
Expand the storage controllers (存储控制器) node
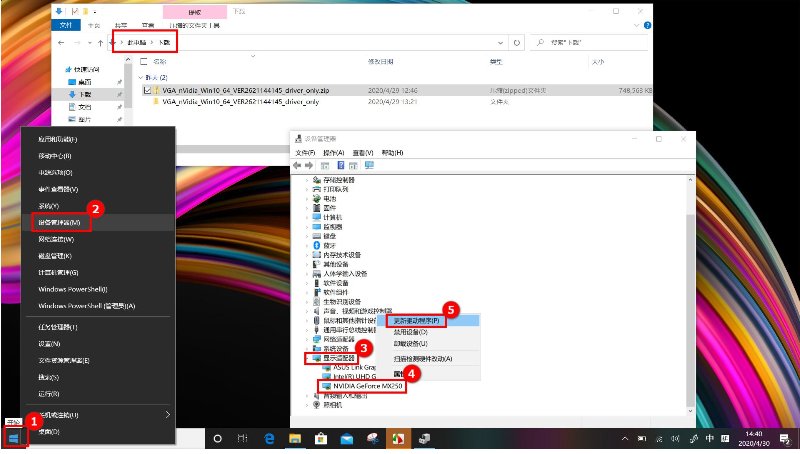click(x=307, y=180)
